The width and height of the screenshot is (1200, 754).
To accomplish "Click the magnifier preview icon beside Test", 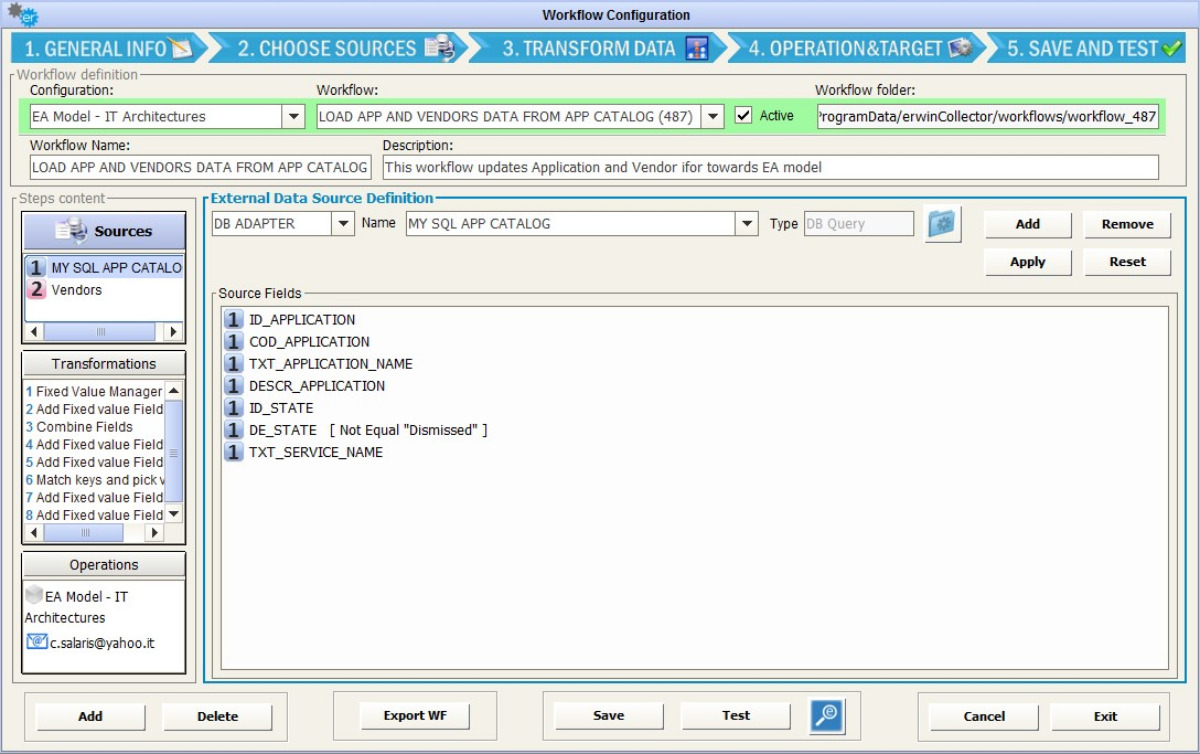I will (x=827, y=715).
